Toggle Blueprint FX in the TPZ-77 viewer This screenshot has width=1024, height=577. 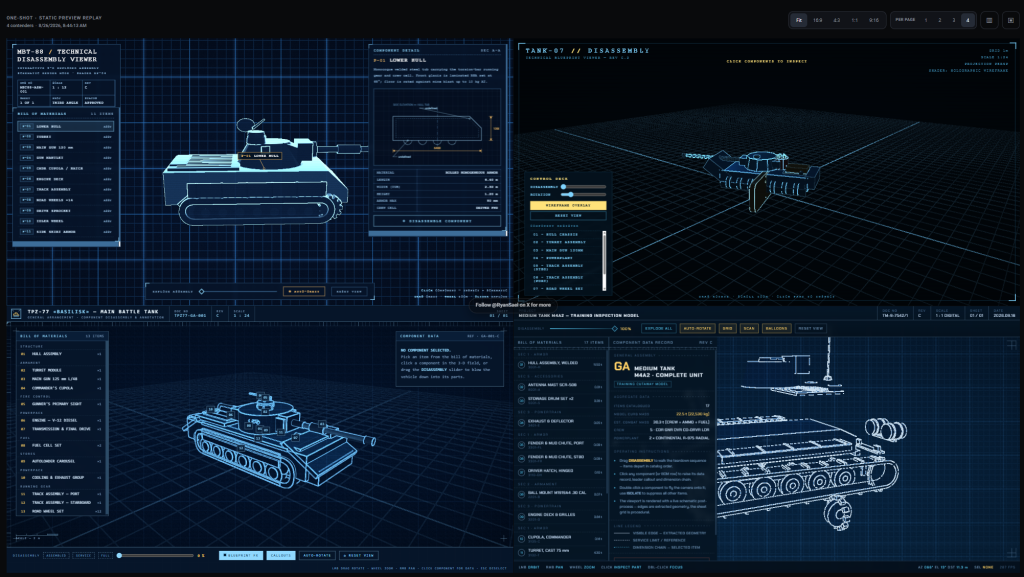pyautogui.click(x=241, y=555)
